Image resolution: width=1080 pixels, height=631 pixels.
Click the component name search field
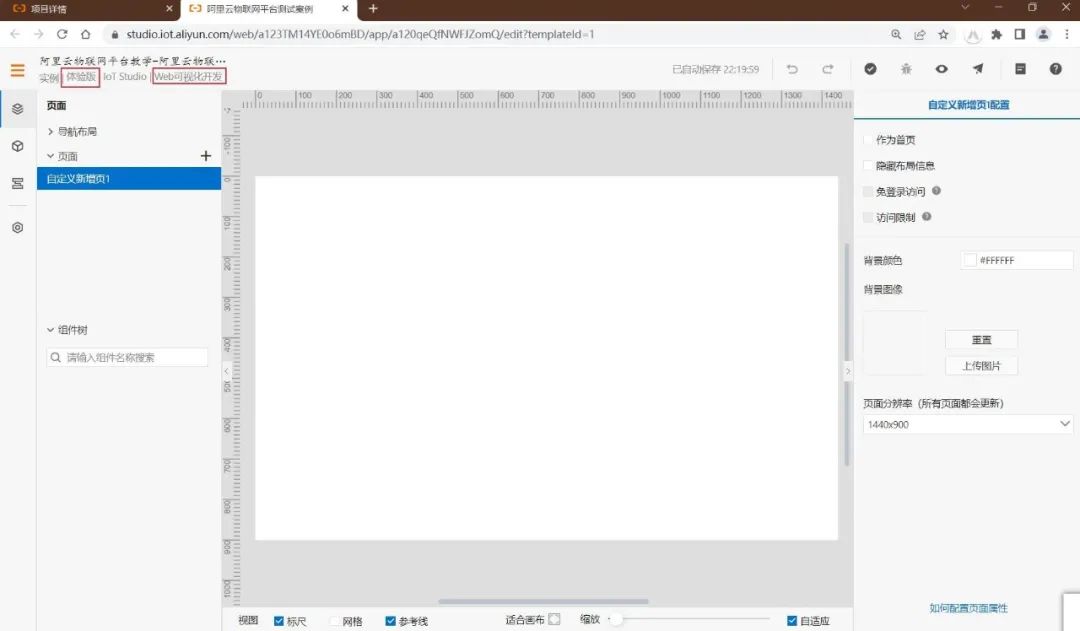point(127,357)
